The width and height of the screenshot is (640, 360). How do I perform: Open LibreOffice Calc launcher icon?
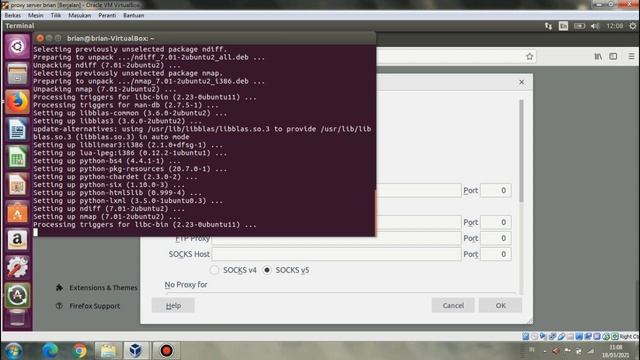17,157
